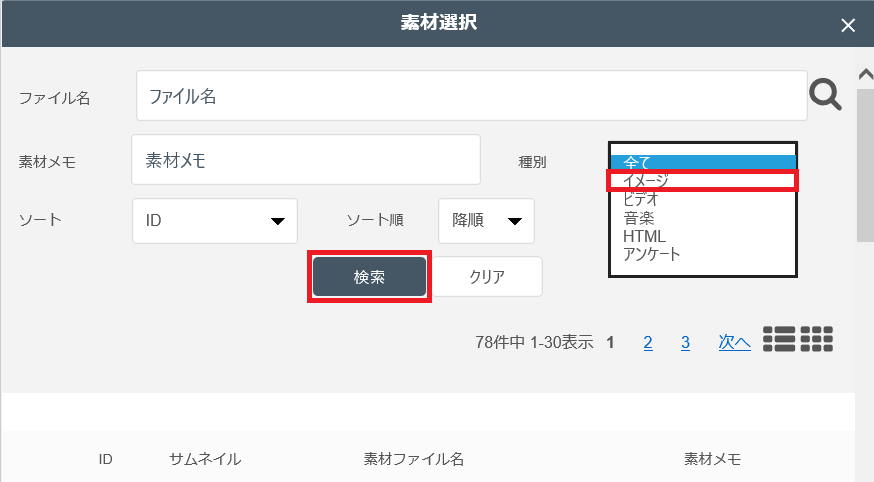
Task: Focus the ファイル名 text field
Action: coord(471,96)
